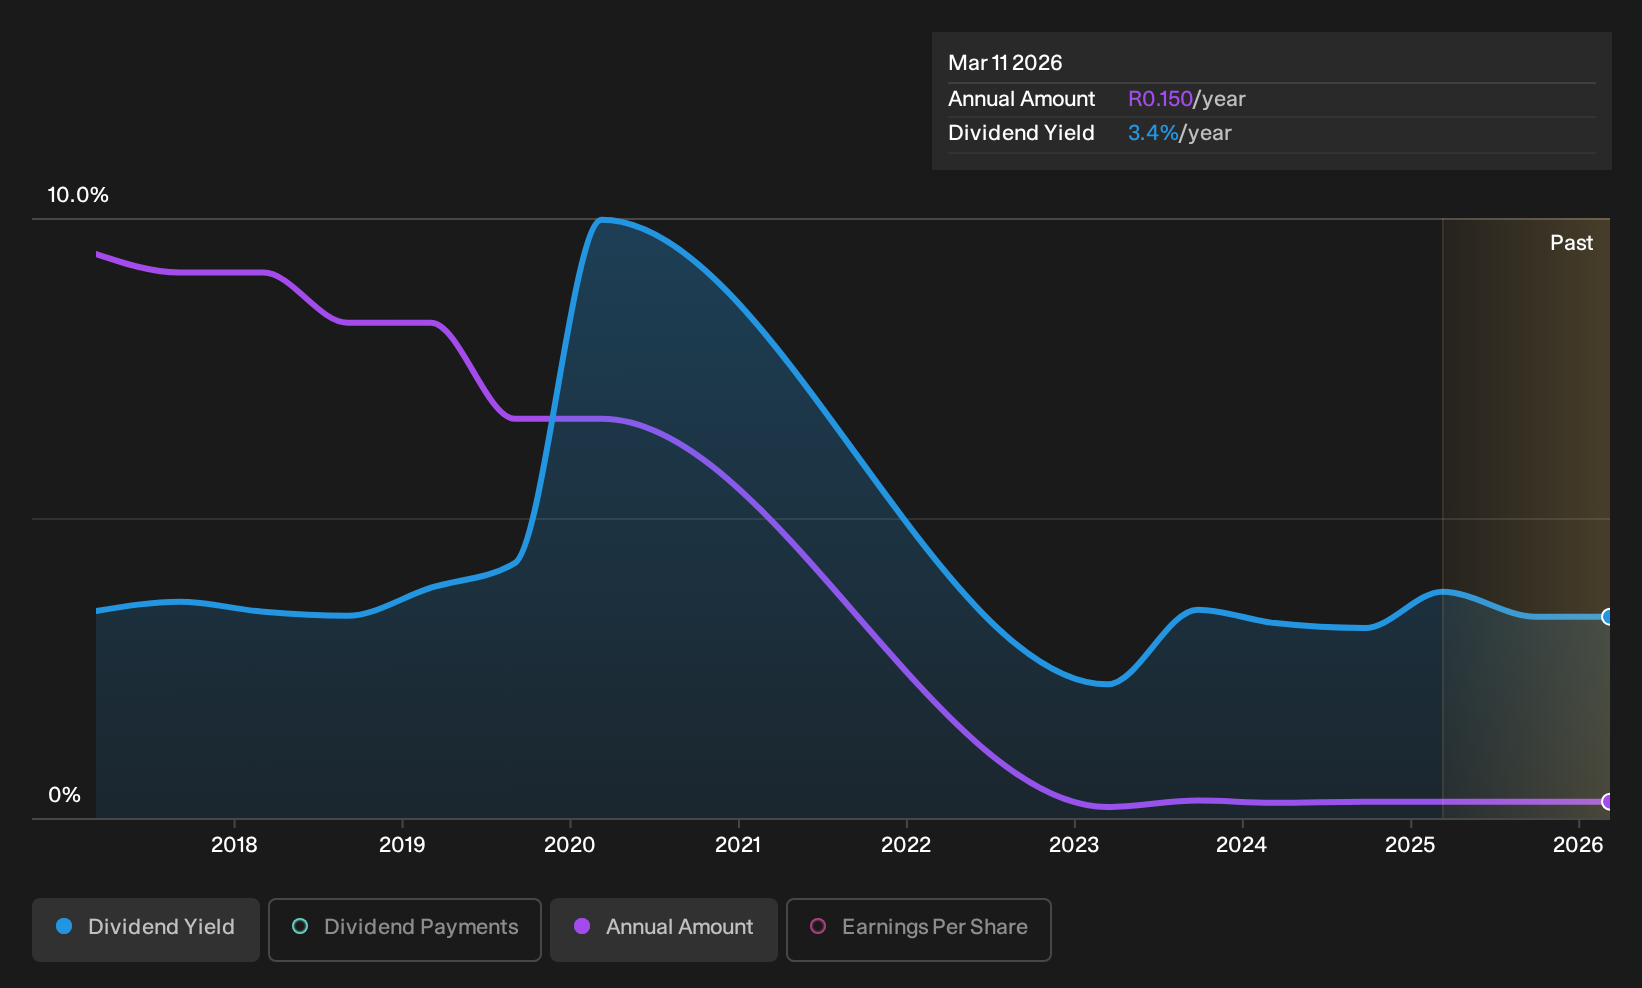Click the 10.0% y-axis label

click(78, 195)
